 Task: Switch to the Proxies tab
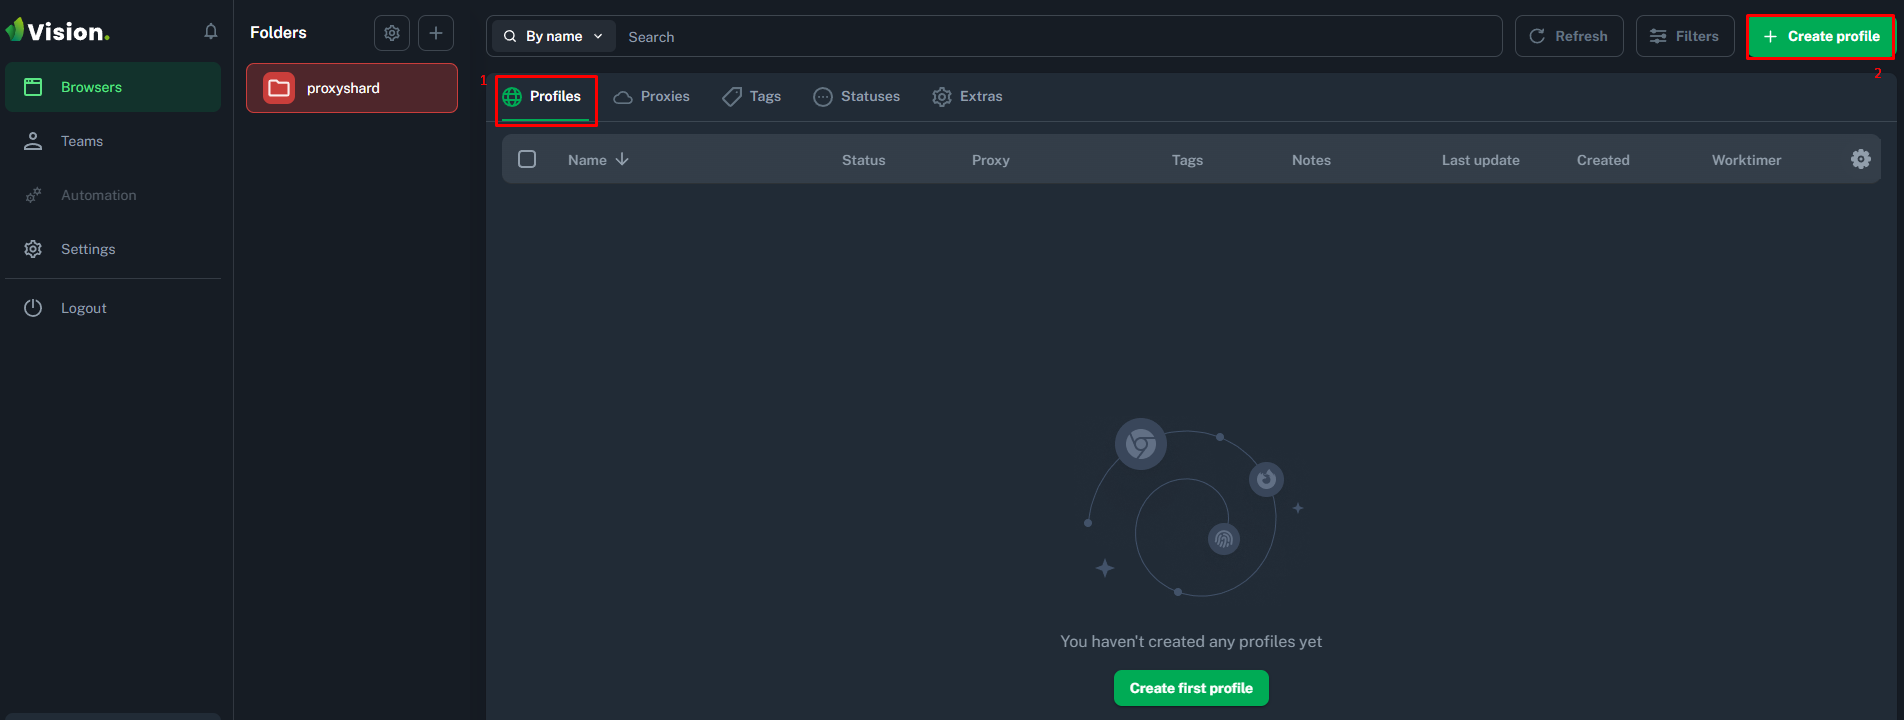click(x=652, y=96)
